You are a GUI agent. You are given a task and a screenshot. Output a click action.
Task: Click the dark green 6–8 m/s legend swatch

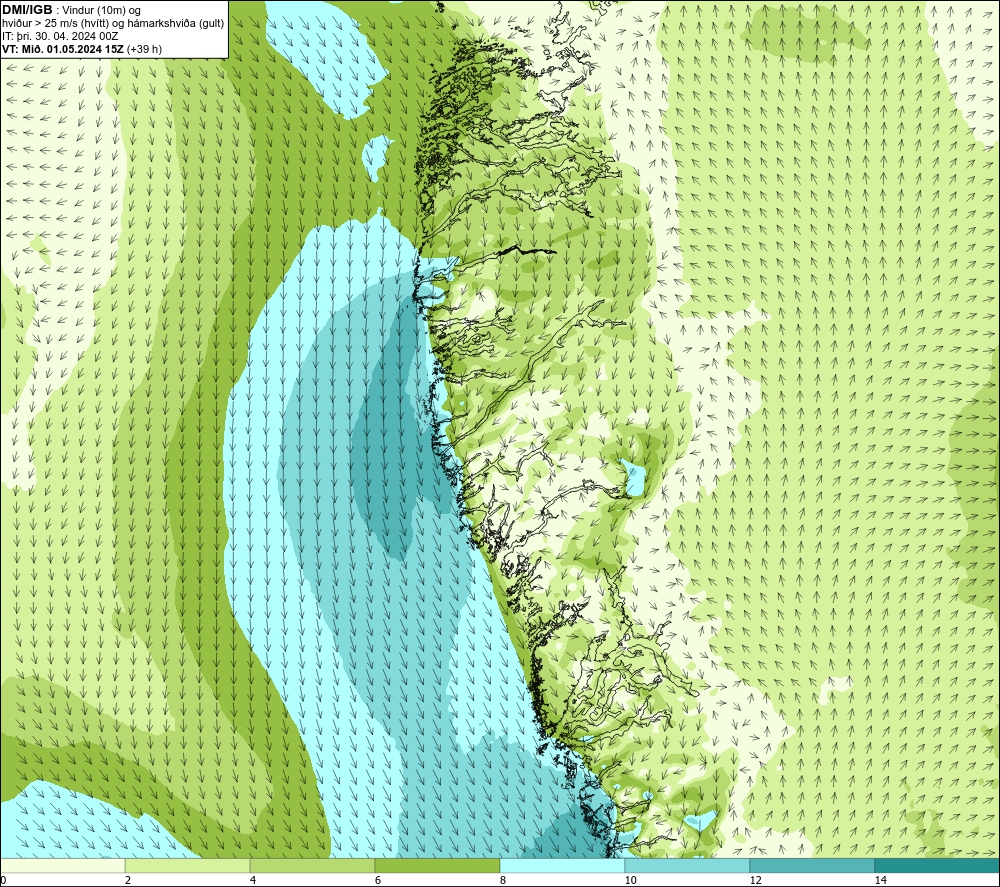point(438,866)
